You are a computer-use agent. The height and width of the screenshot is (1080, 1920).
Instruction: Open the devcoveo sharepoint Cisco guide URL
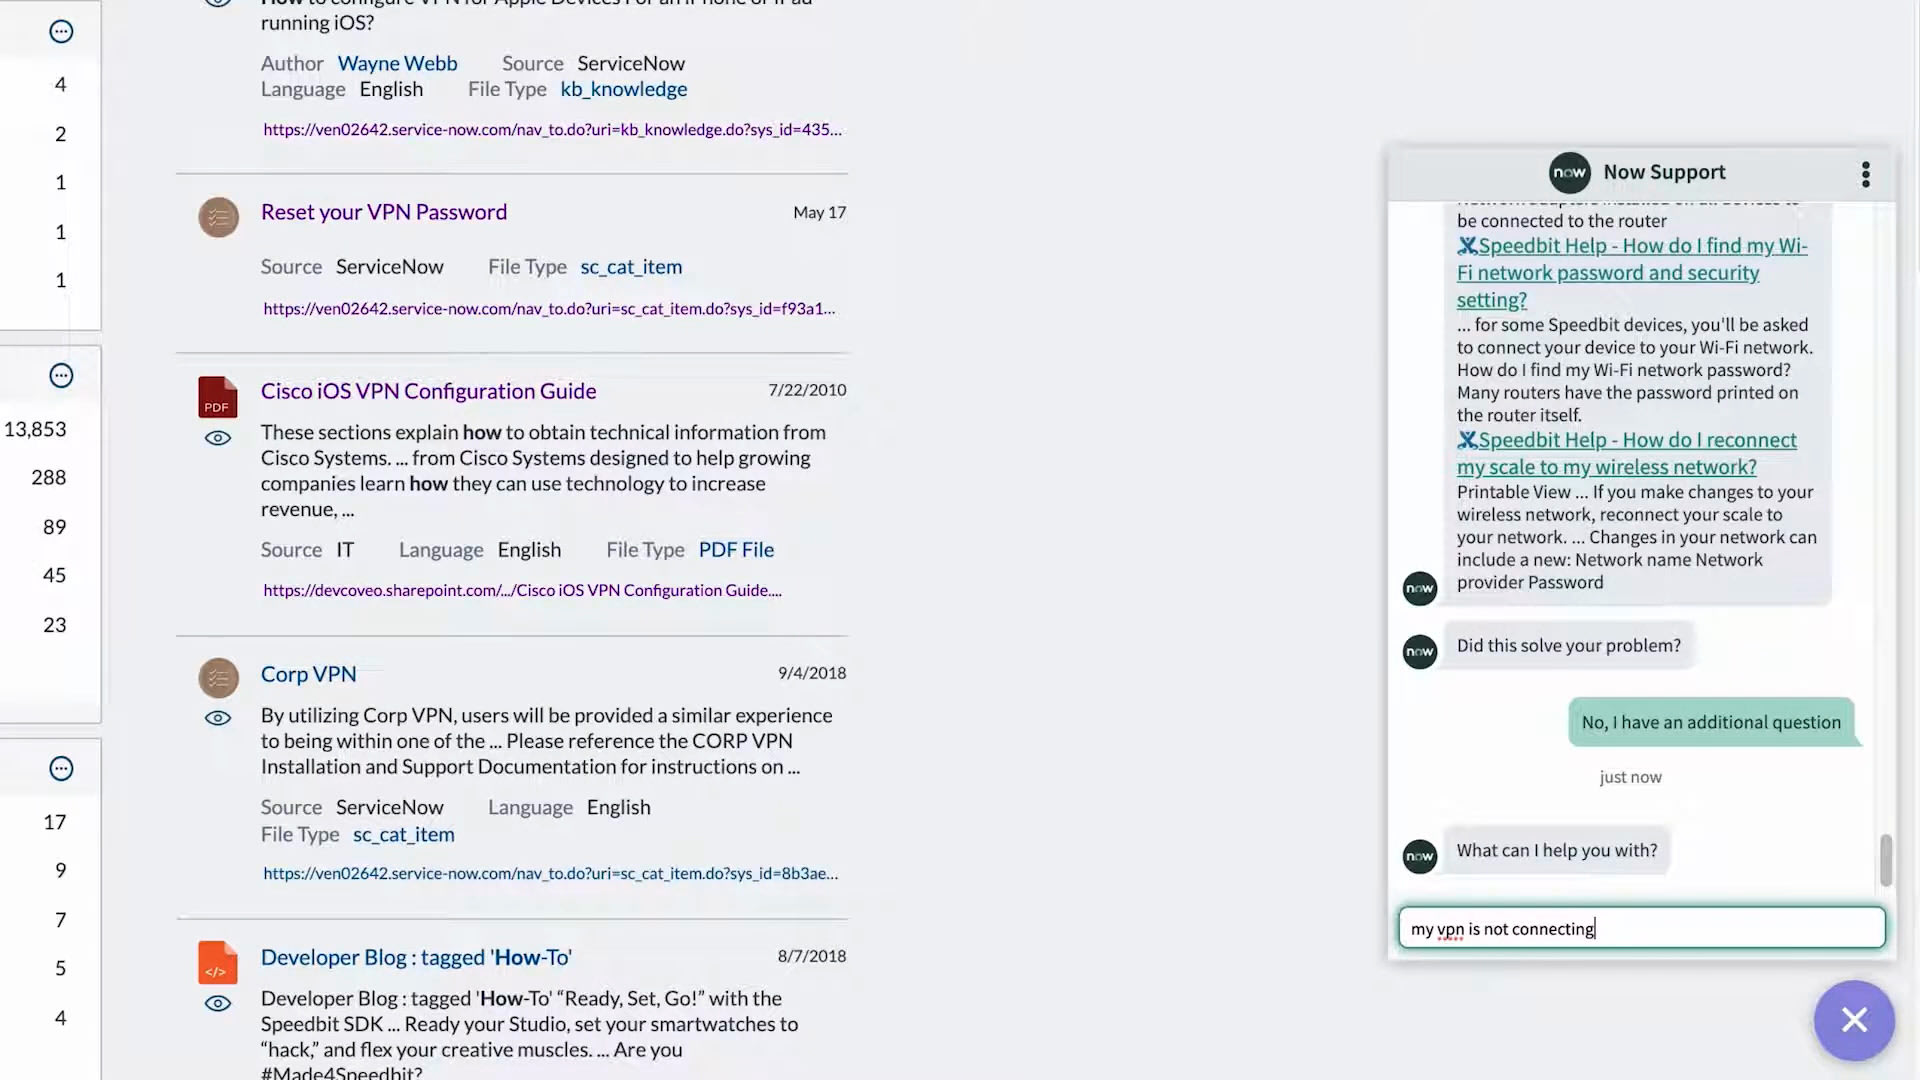[522, 590]
